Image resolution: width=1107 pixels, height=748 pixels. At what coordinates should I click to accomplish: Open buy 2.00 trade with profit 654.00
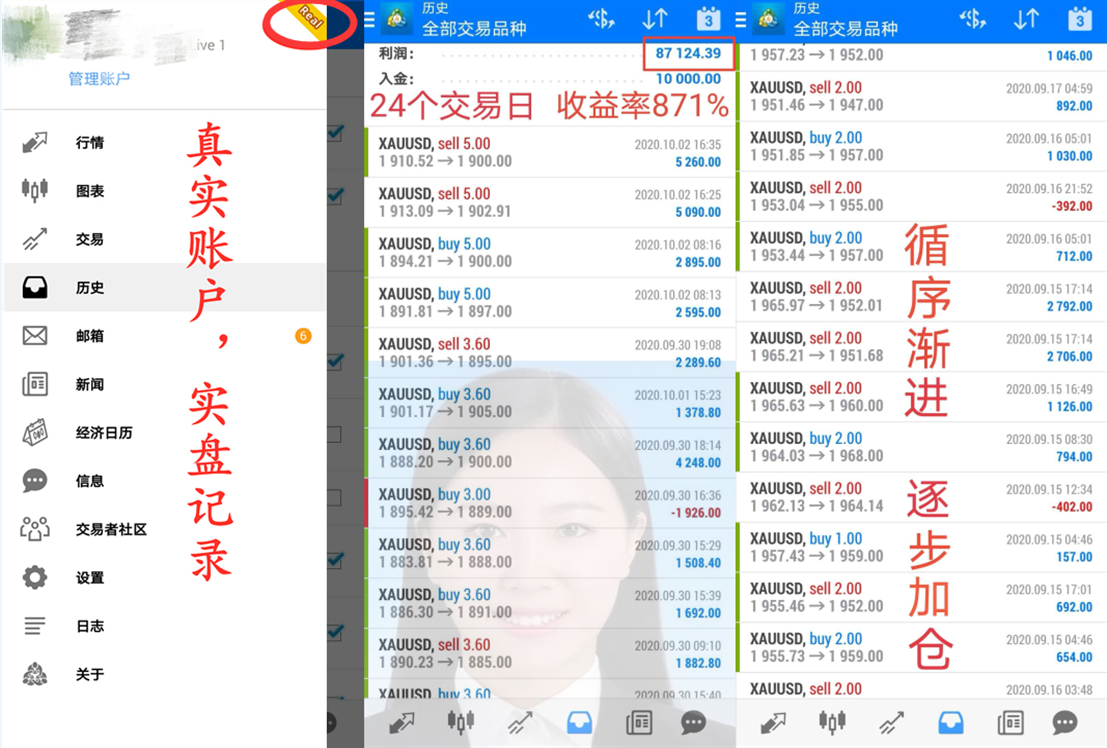[x=921, y=648]
